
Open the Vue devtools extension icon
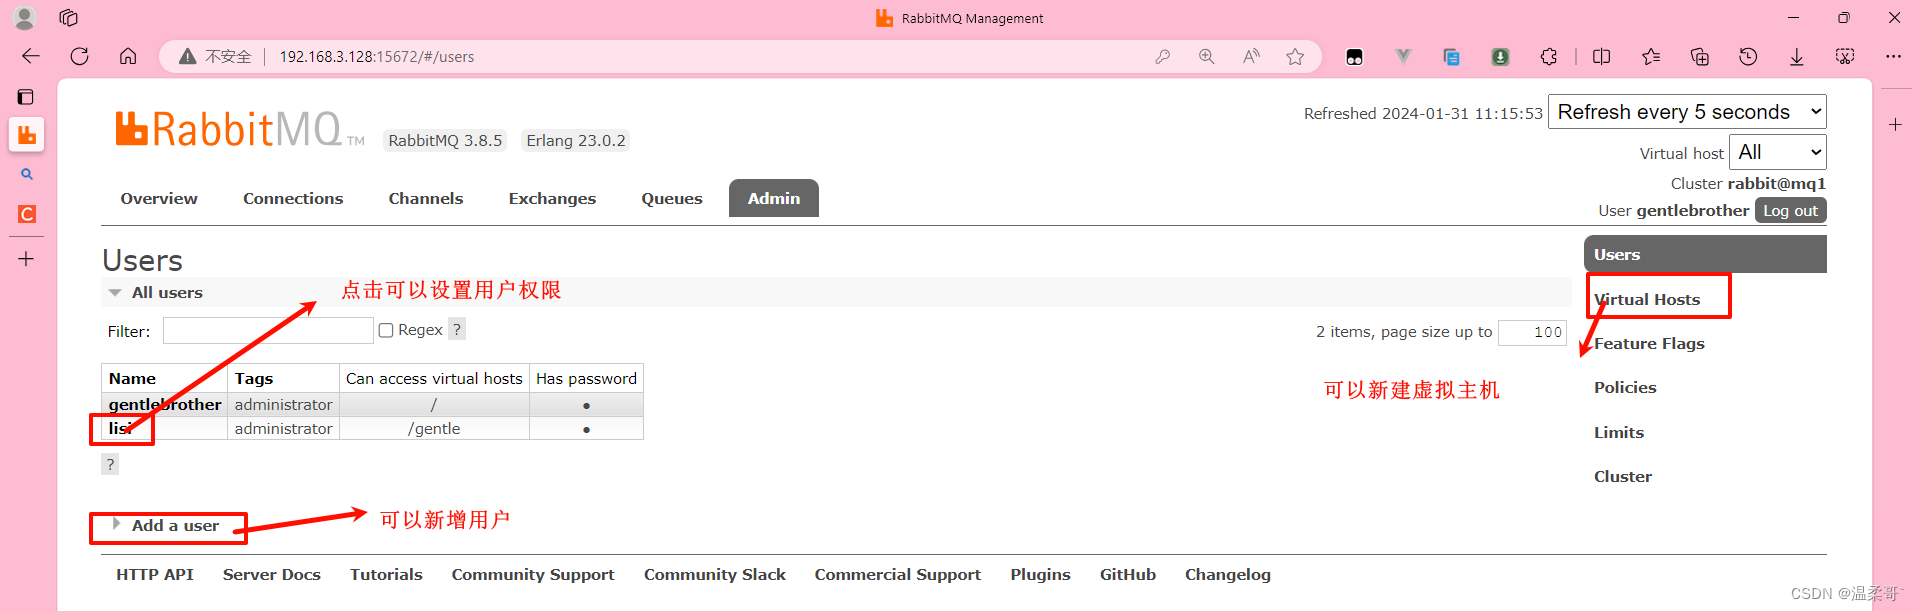[1403, 57]
